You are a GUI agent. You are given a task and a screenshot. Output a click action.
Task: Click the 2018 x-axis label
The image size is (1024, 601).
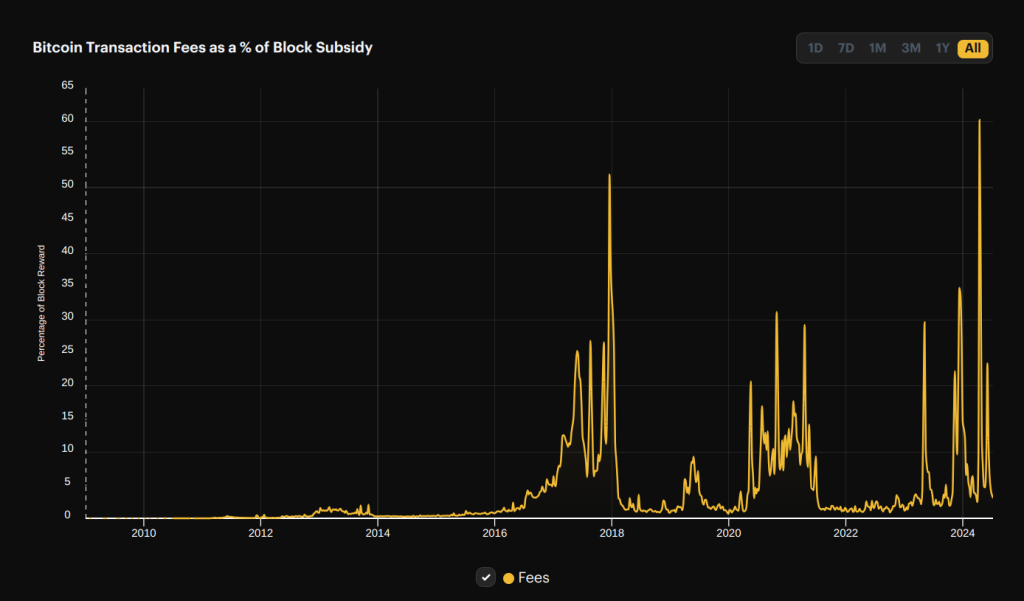click(x=611, y=533)
